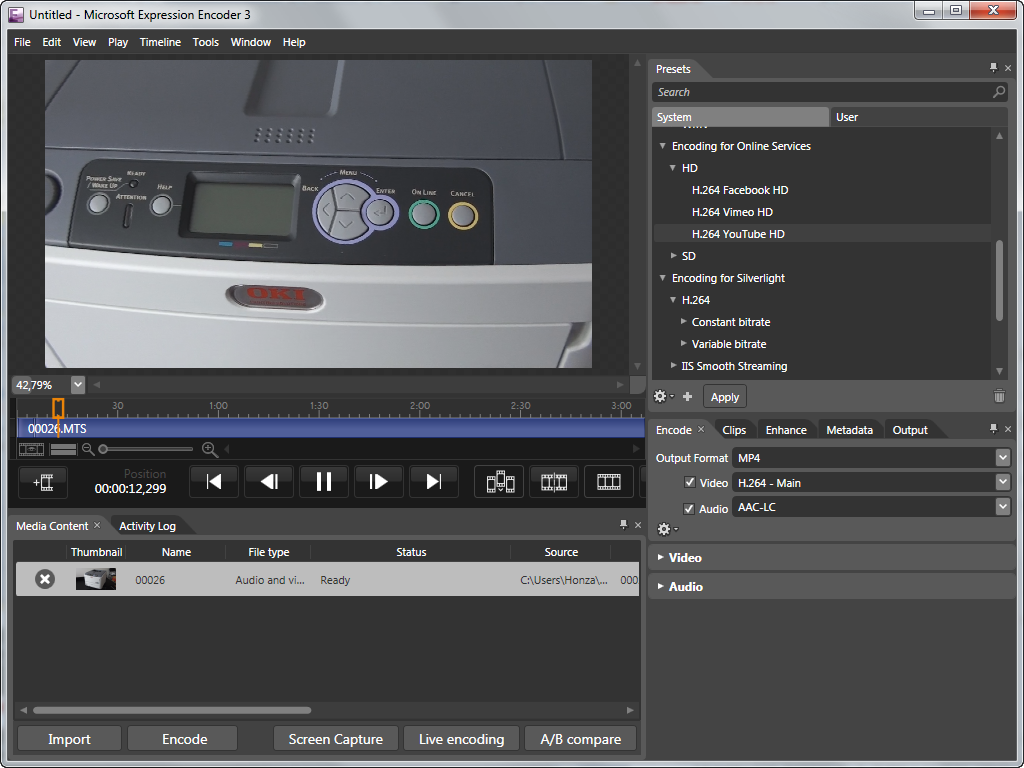Click the timeline track height icon
Screen dimensions: 1024x768
point(63,449)
